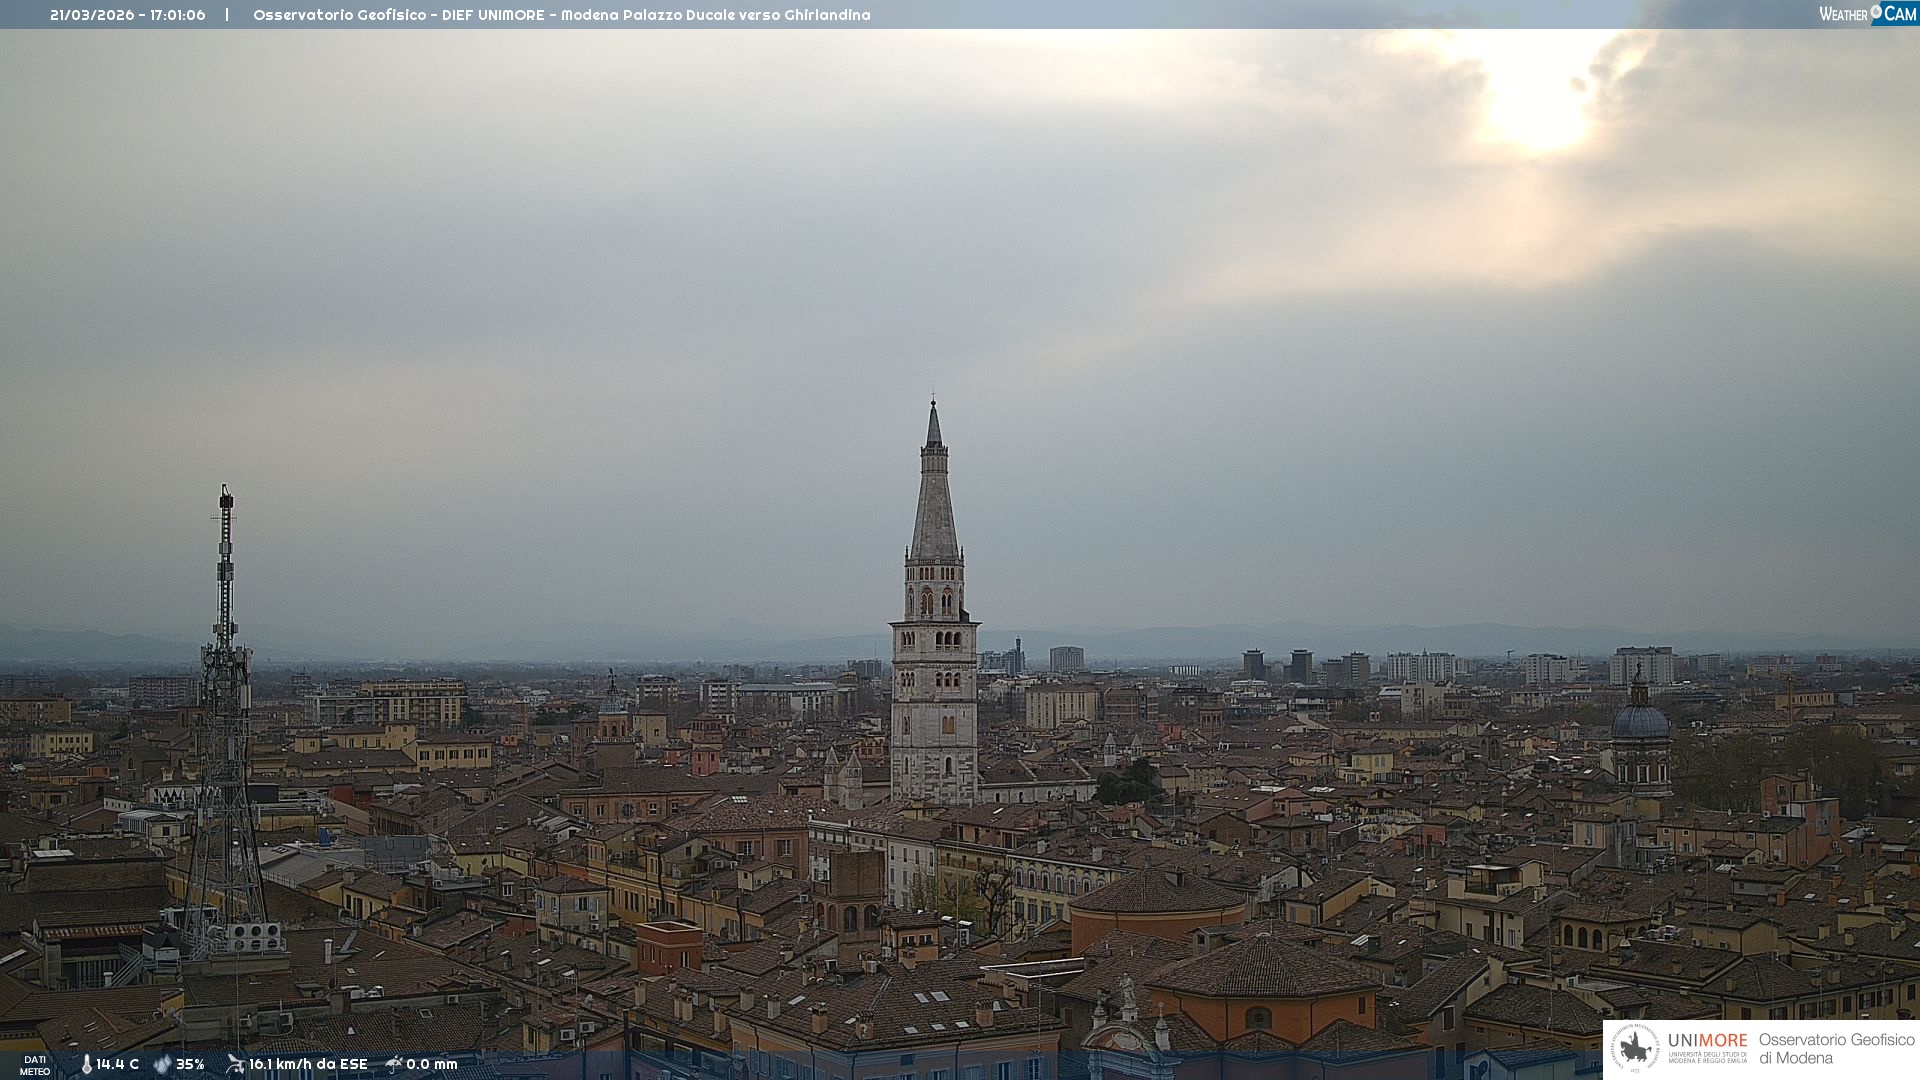Click the thermometer temperature icon
Image resolution: width=1920 pixels, height=1080 pixels.
click(x=86, y=1065)
